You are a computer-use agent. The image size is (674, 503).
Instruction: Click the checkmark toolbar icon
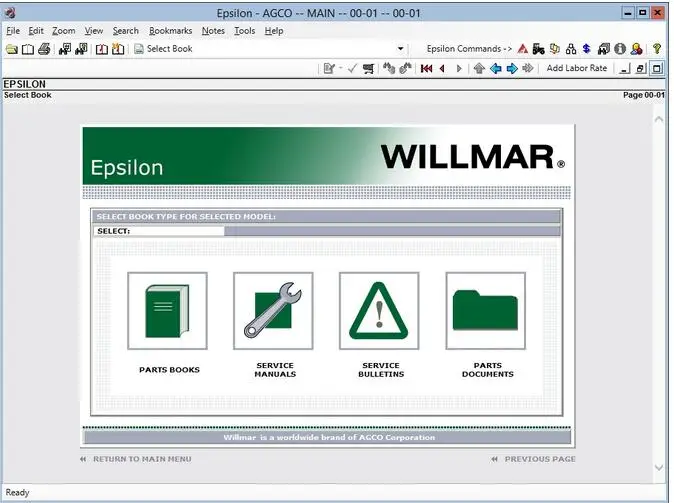[x=352, y=68]
